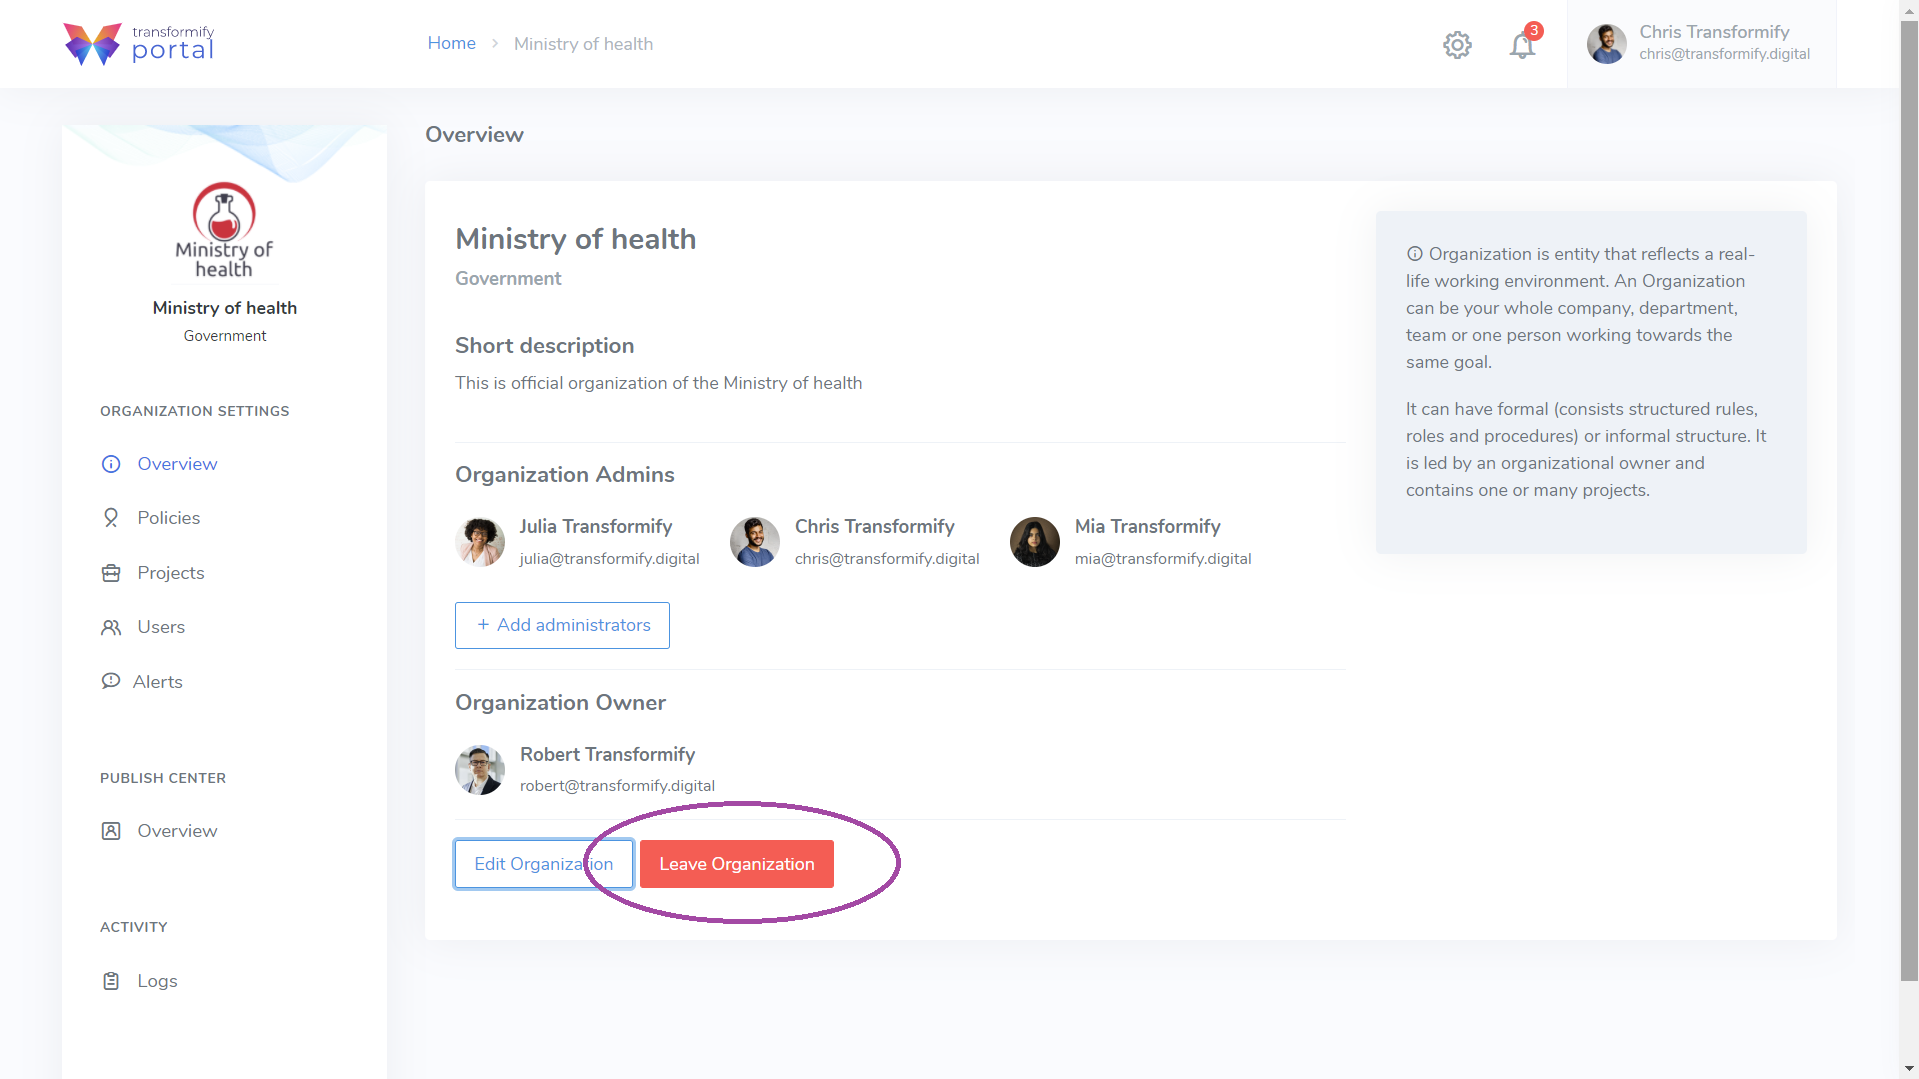Click Edit Organization button
Image resolution: width=1919 pixels, height=1079 pixels.
[x=544, y=864]
